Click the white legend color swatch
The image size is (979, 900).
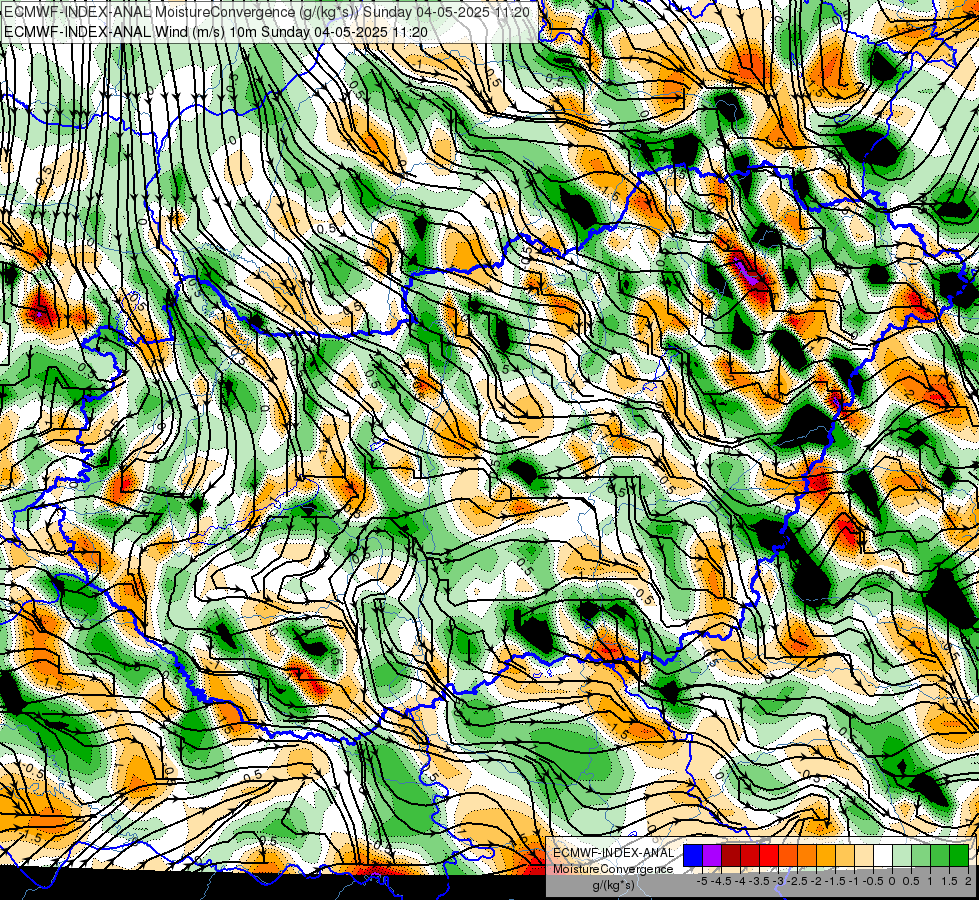point(883,855)
